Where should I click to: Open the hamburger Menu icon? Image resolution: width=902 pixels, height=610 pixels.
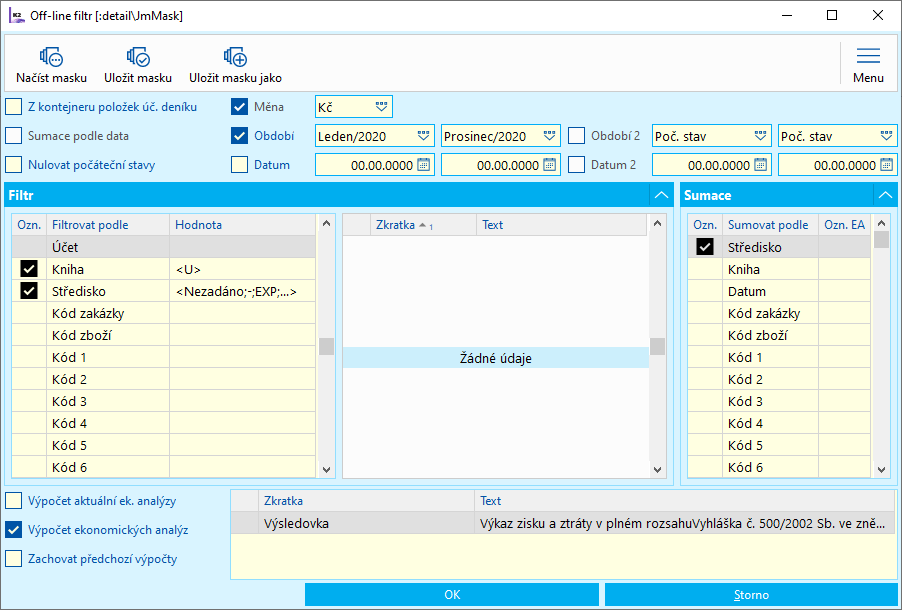pyautogui.click(x=868, y=58)
